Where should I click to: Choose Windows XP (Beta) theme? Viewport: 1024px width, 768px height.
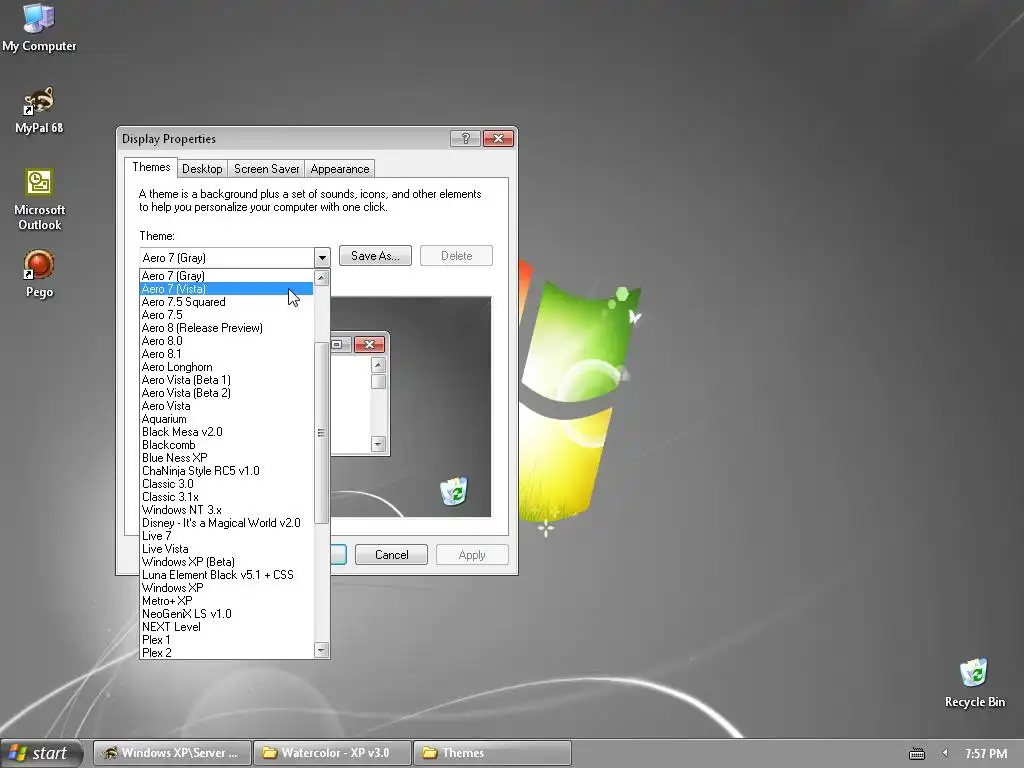227,562
